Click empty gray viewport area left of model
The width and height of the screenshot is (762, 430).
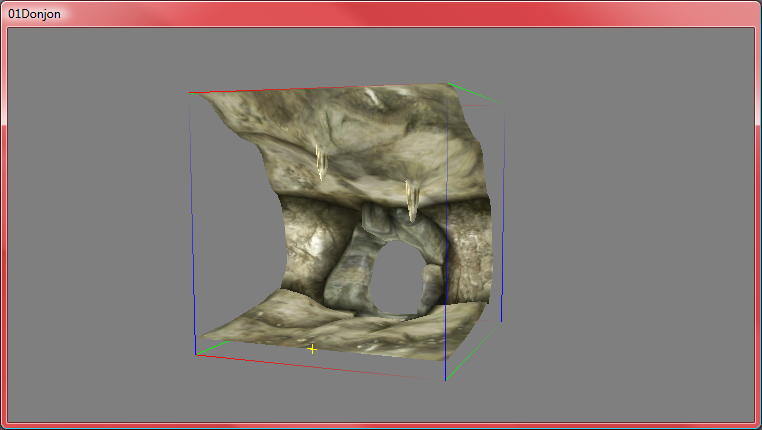coord(100,220)
